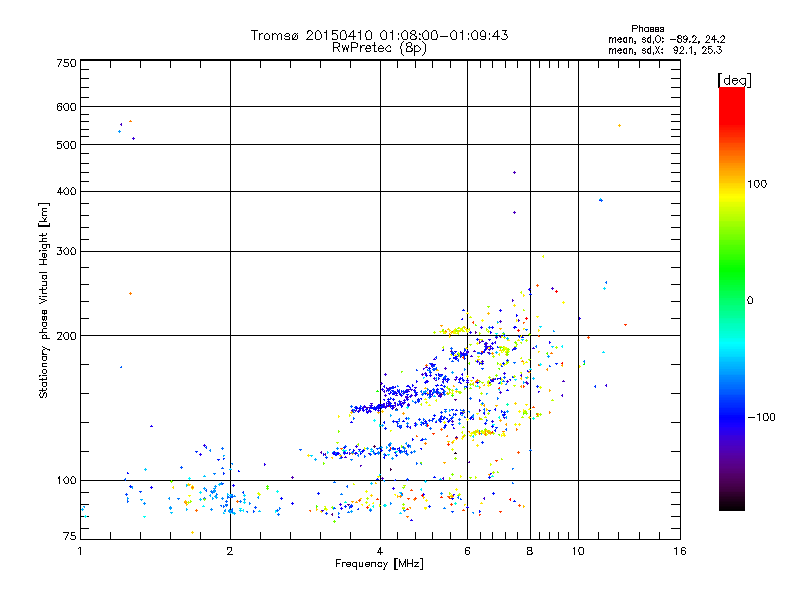Viewport: 800px width, 600px height.
Task: Click the colorbar tick label '0'
Action: pyautogui.click(x=750, y=301)
